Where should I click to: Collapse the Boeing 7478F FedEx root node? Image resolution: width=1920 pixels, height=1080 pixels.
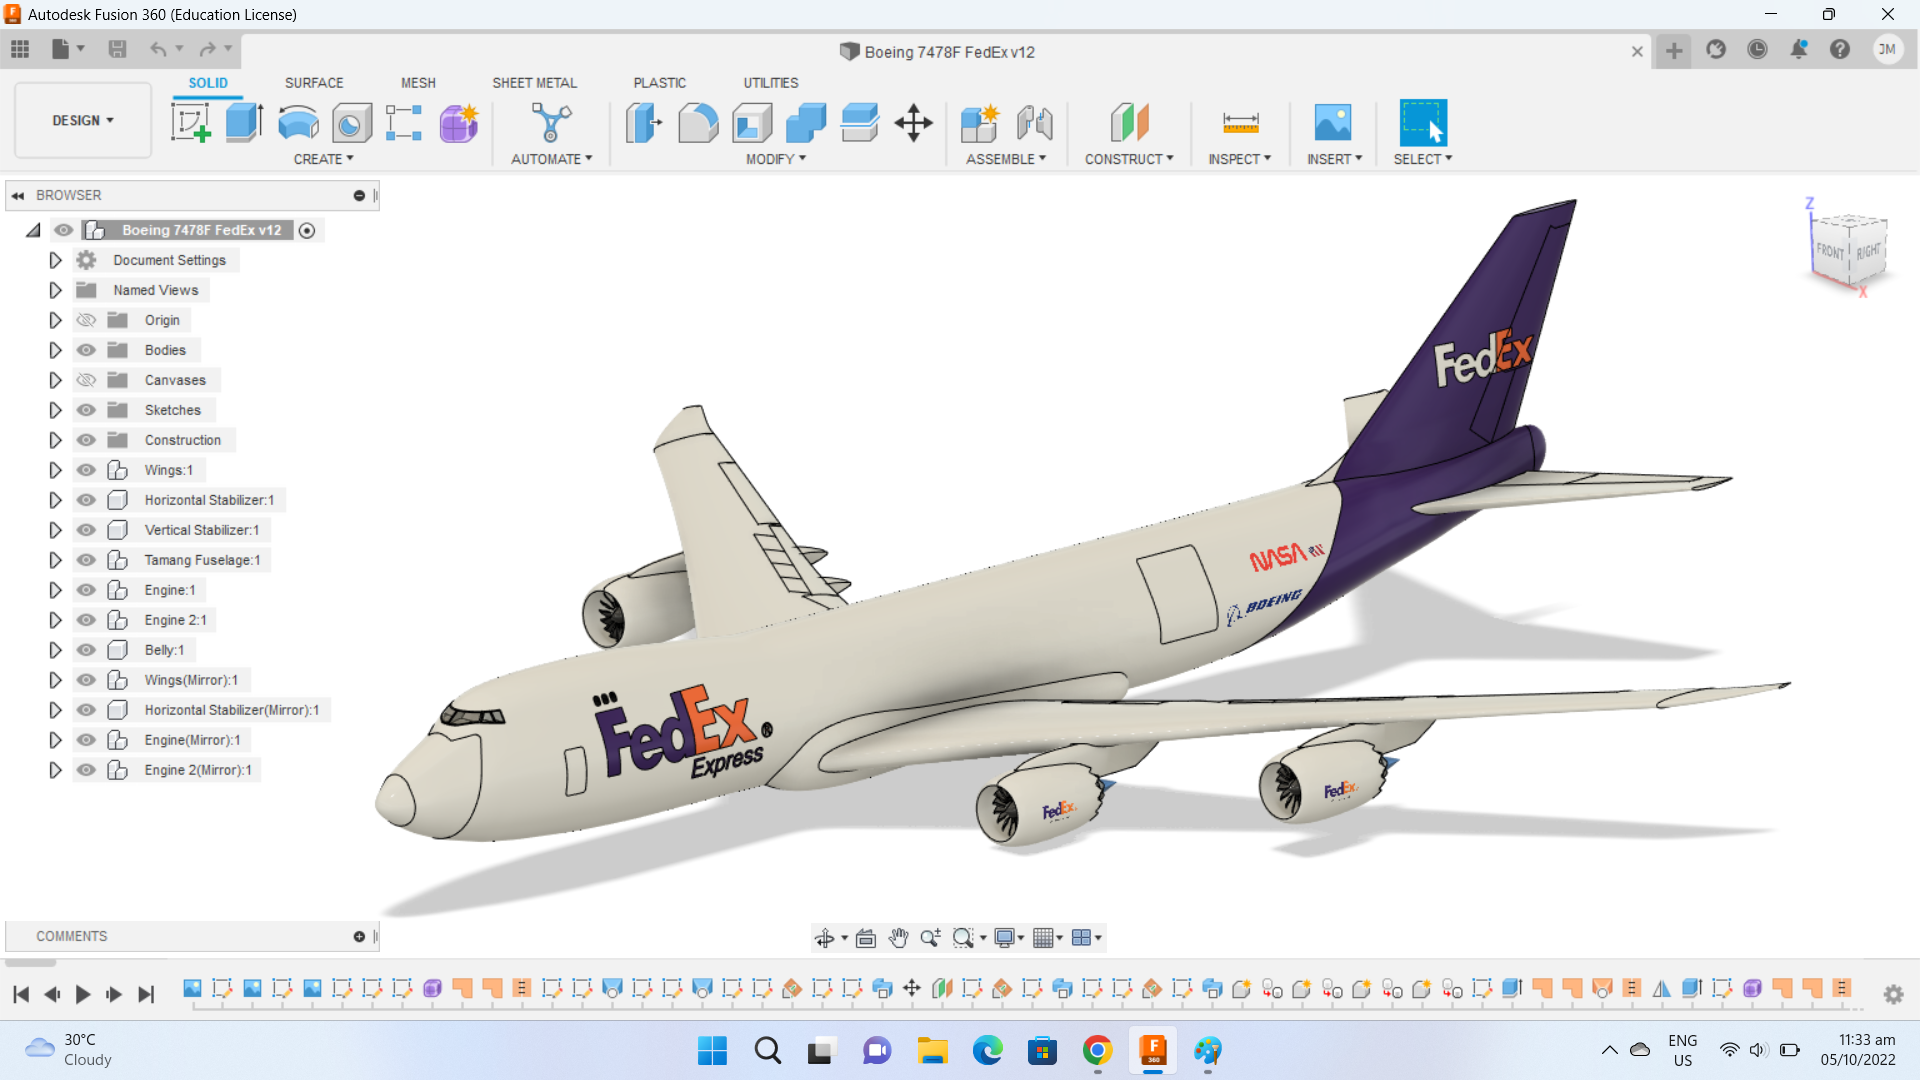click(x=33, y=230)
